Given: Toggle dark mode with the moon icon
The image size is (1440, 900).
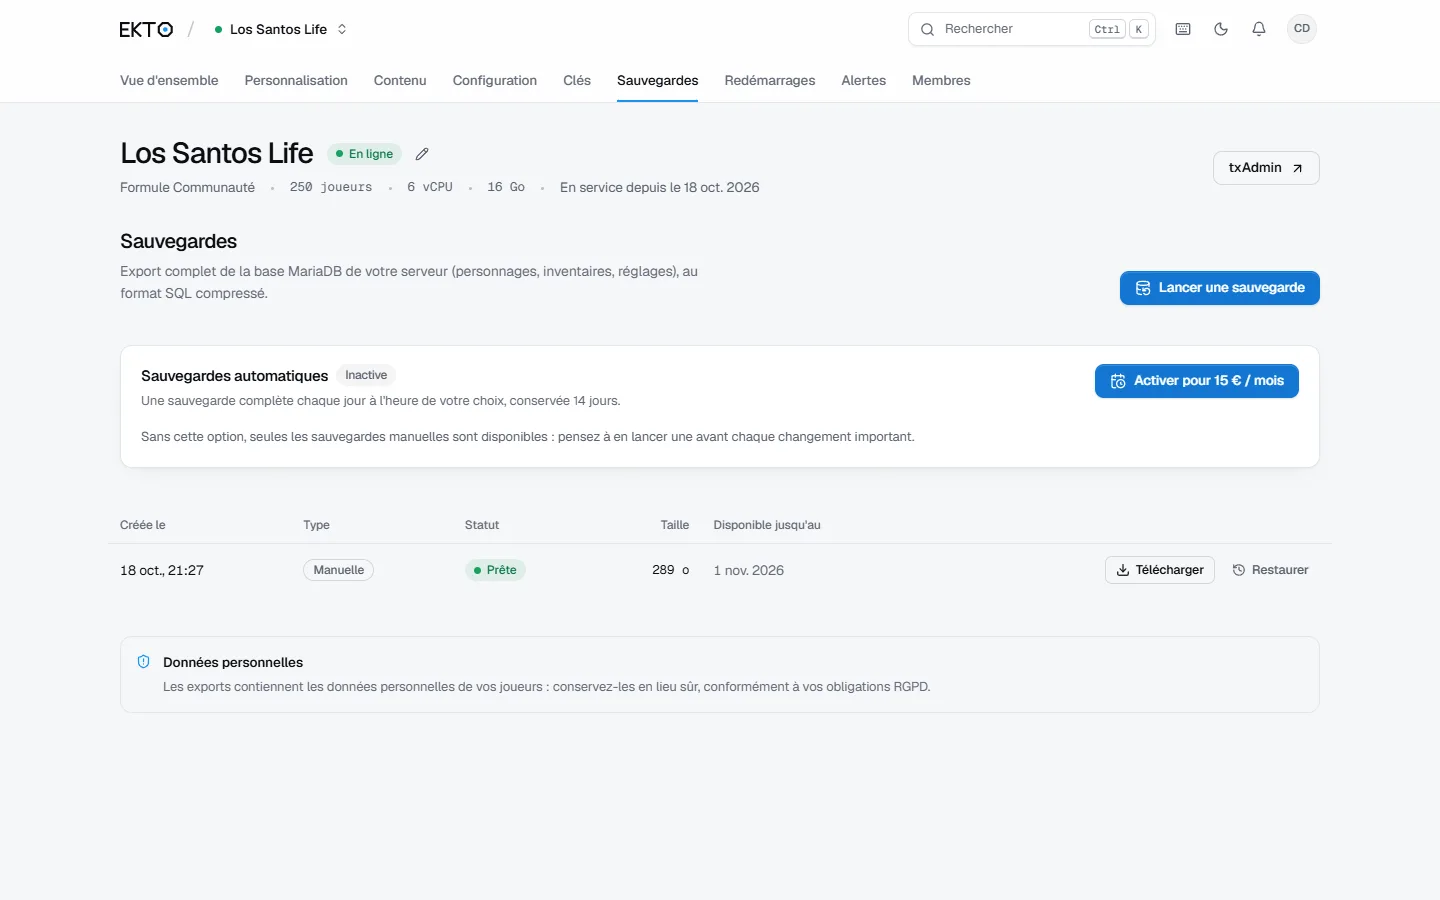Looking at the screenshot, I should (1221, 29).
